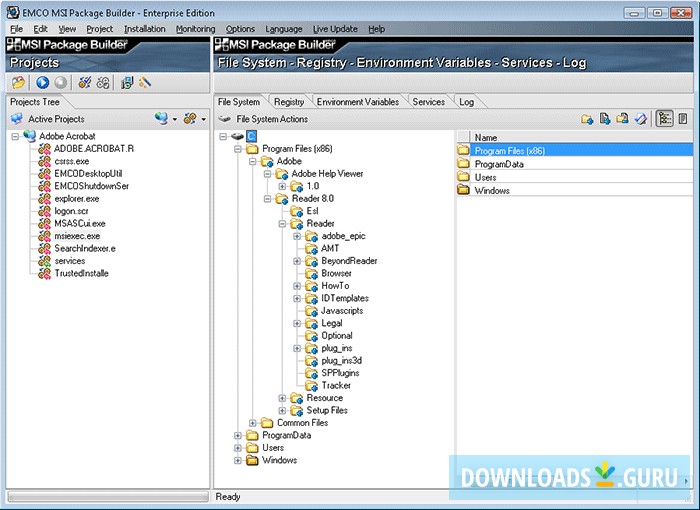Expand the plug_ins folder node
Screen dimensions: 700x510
pos(297,348)
